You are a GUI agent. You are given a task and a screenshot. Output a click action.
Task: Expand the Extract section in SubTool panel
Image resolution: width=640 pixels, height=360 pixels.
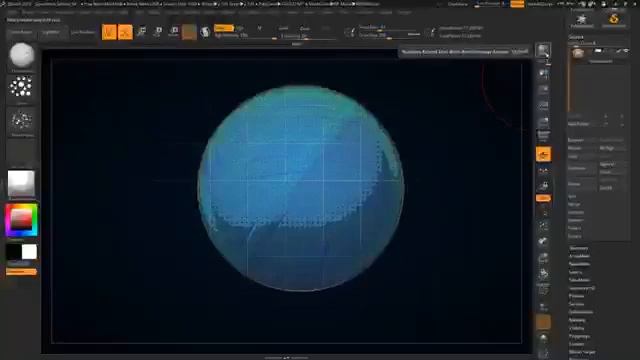pyautogui.click(x=575, y=236)
